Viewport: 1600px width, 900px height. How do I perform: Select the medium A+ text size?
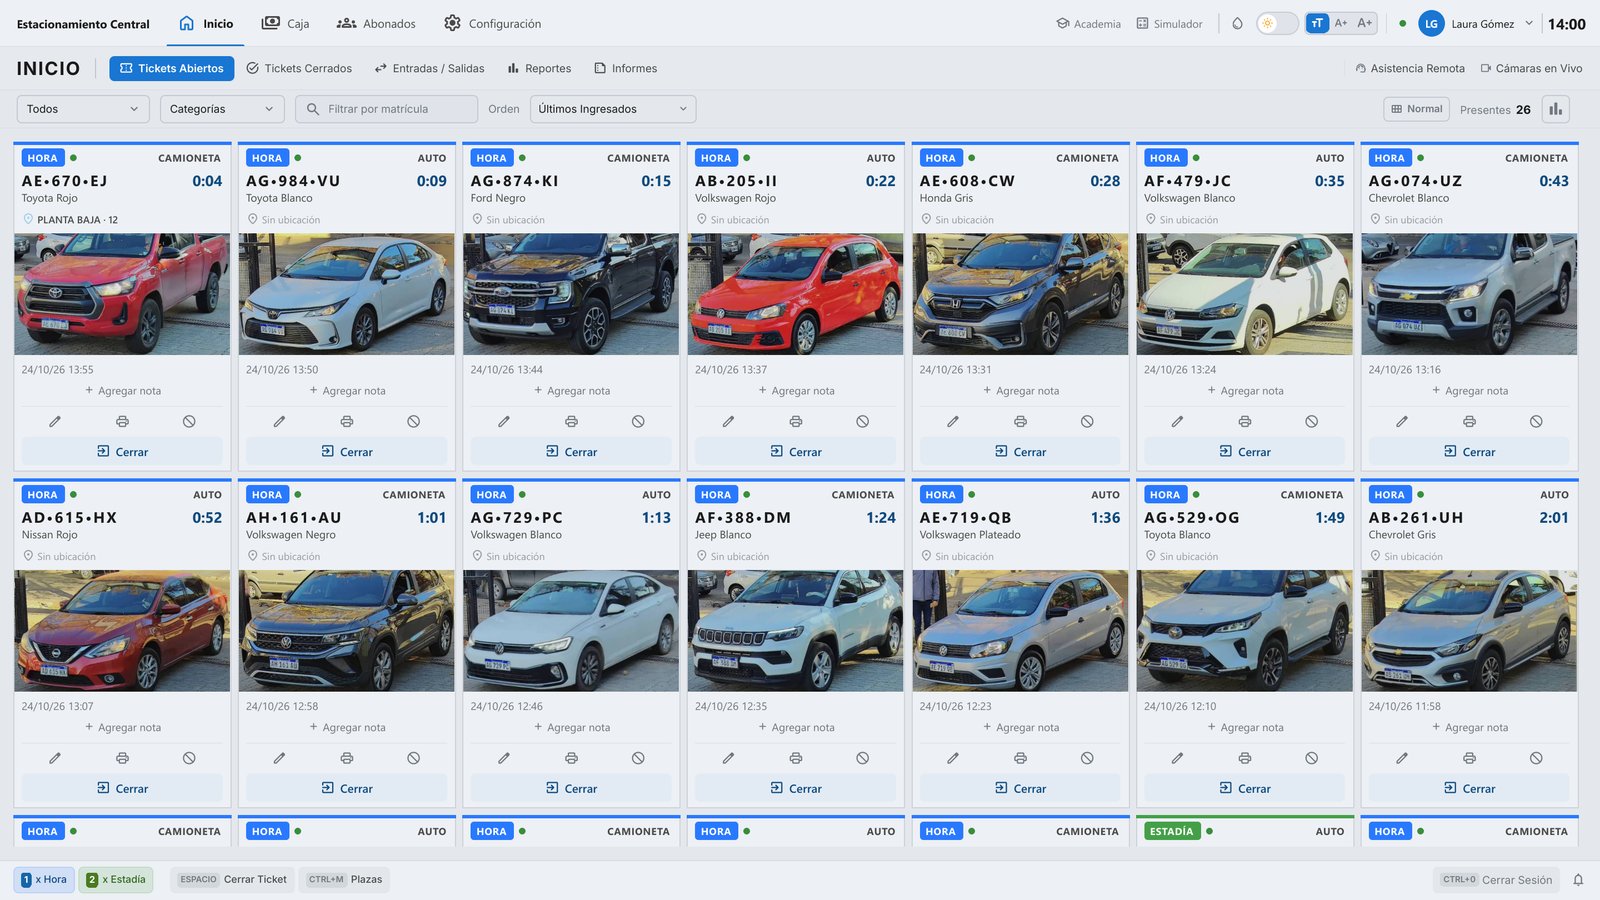click(1341, 23)
